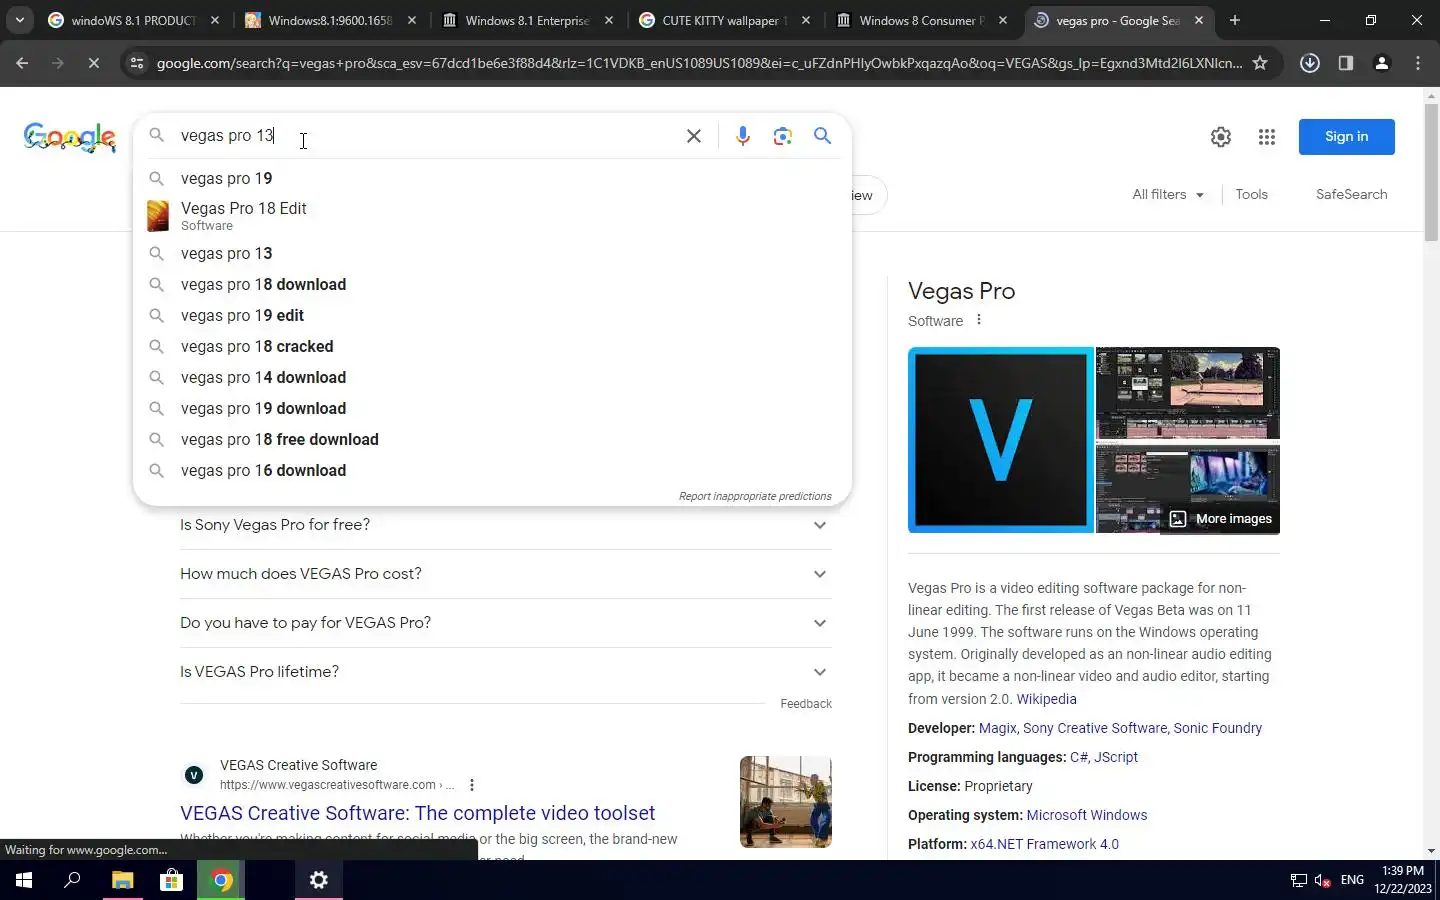Expand 'Do you have to pay for VEGAS Pro?'
The width and height of the screenshot is (1440, 900).
(505, 623)
